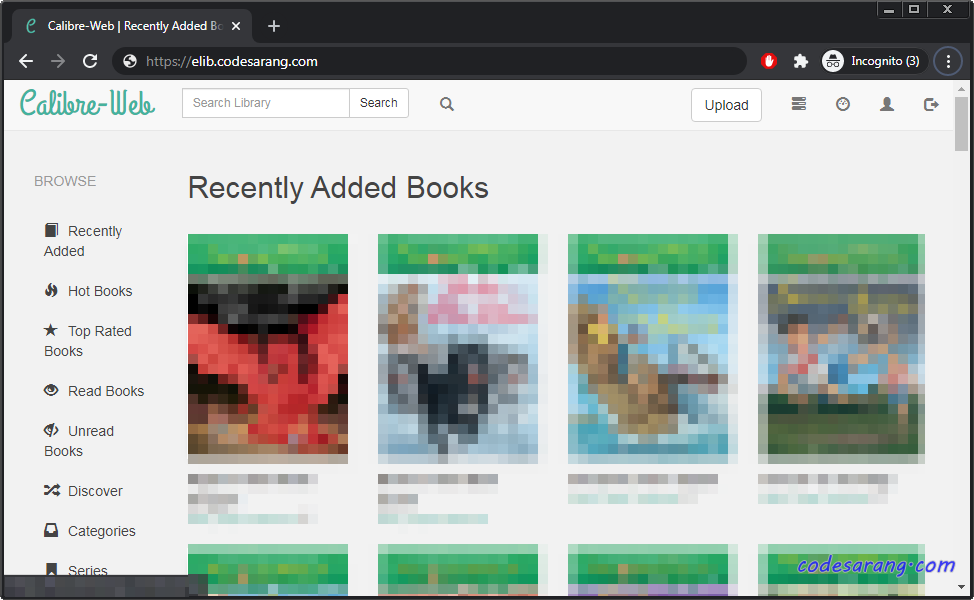Open the third book cover with blue sky
Viewport: 974px width, 600px height.
(648, 349)
